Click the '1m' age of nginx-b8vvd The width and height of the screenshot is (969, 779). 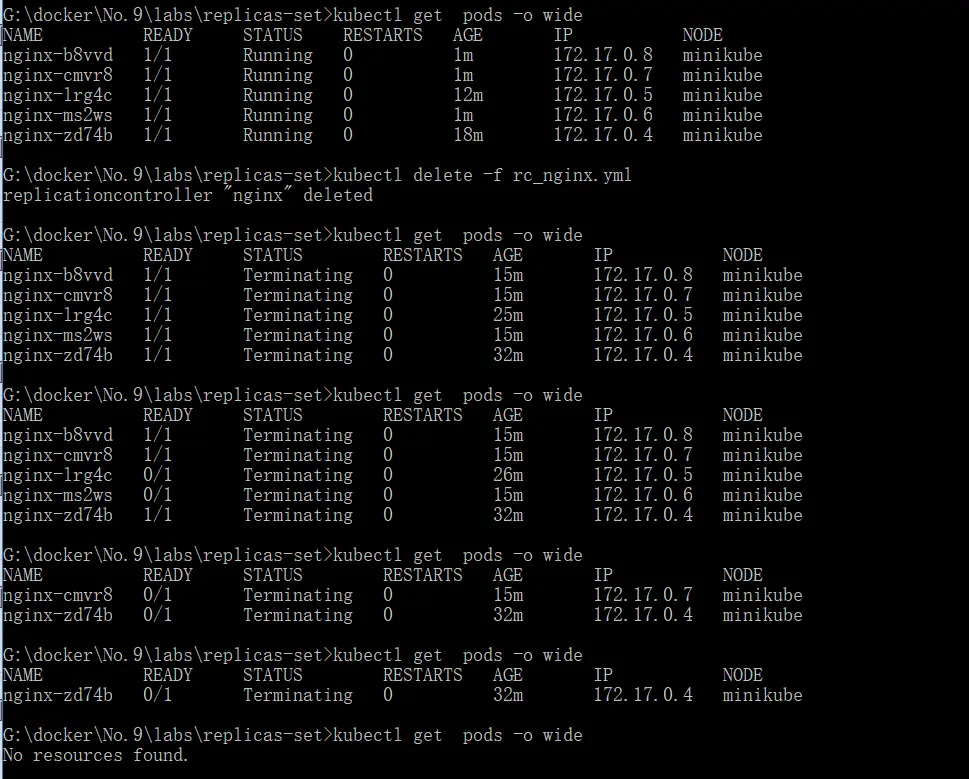point(463,55)
